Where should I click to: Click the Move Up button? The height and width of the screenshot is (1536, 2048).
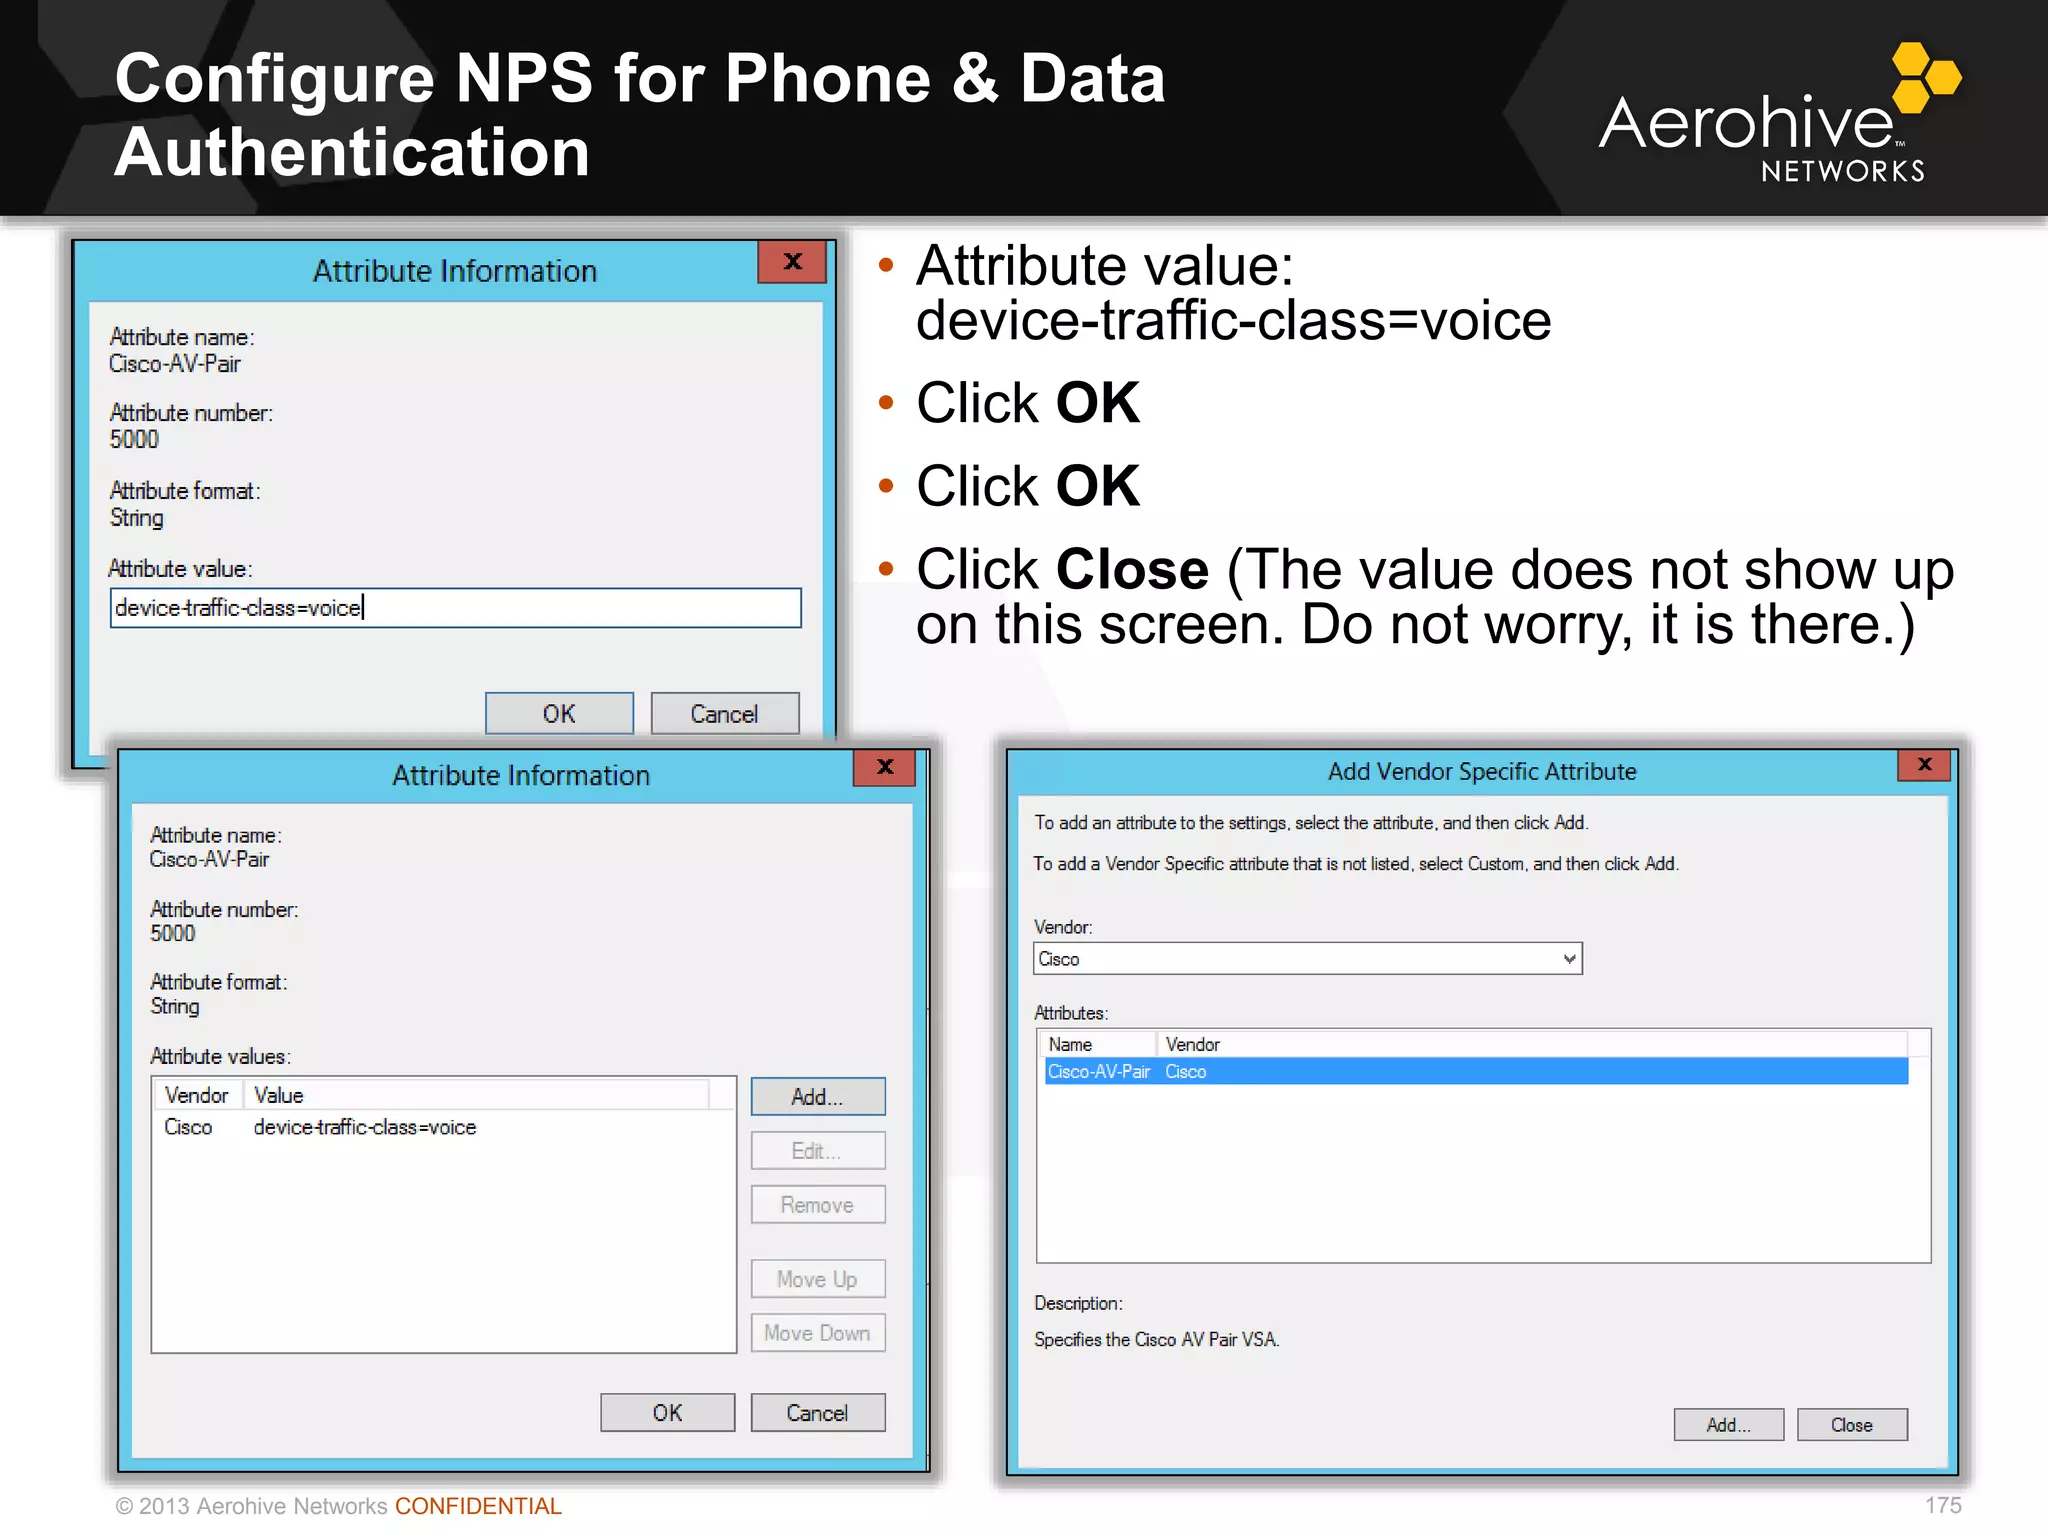click(x=817, y=1279)
